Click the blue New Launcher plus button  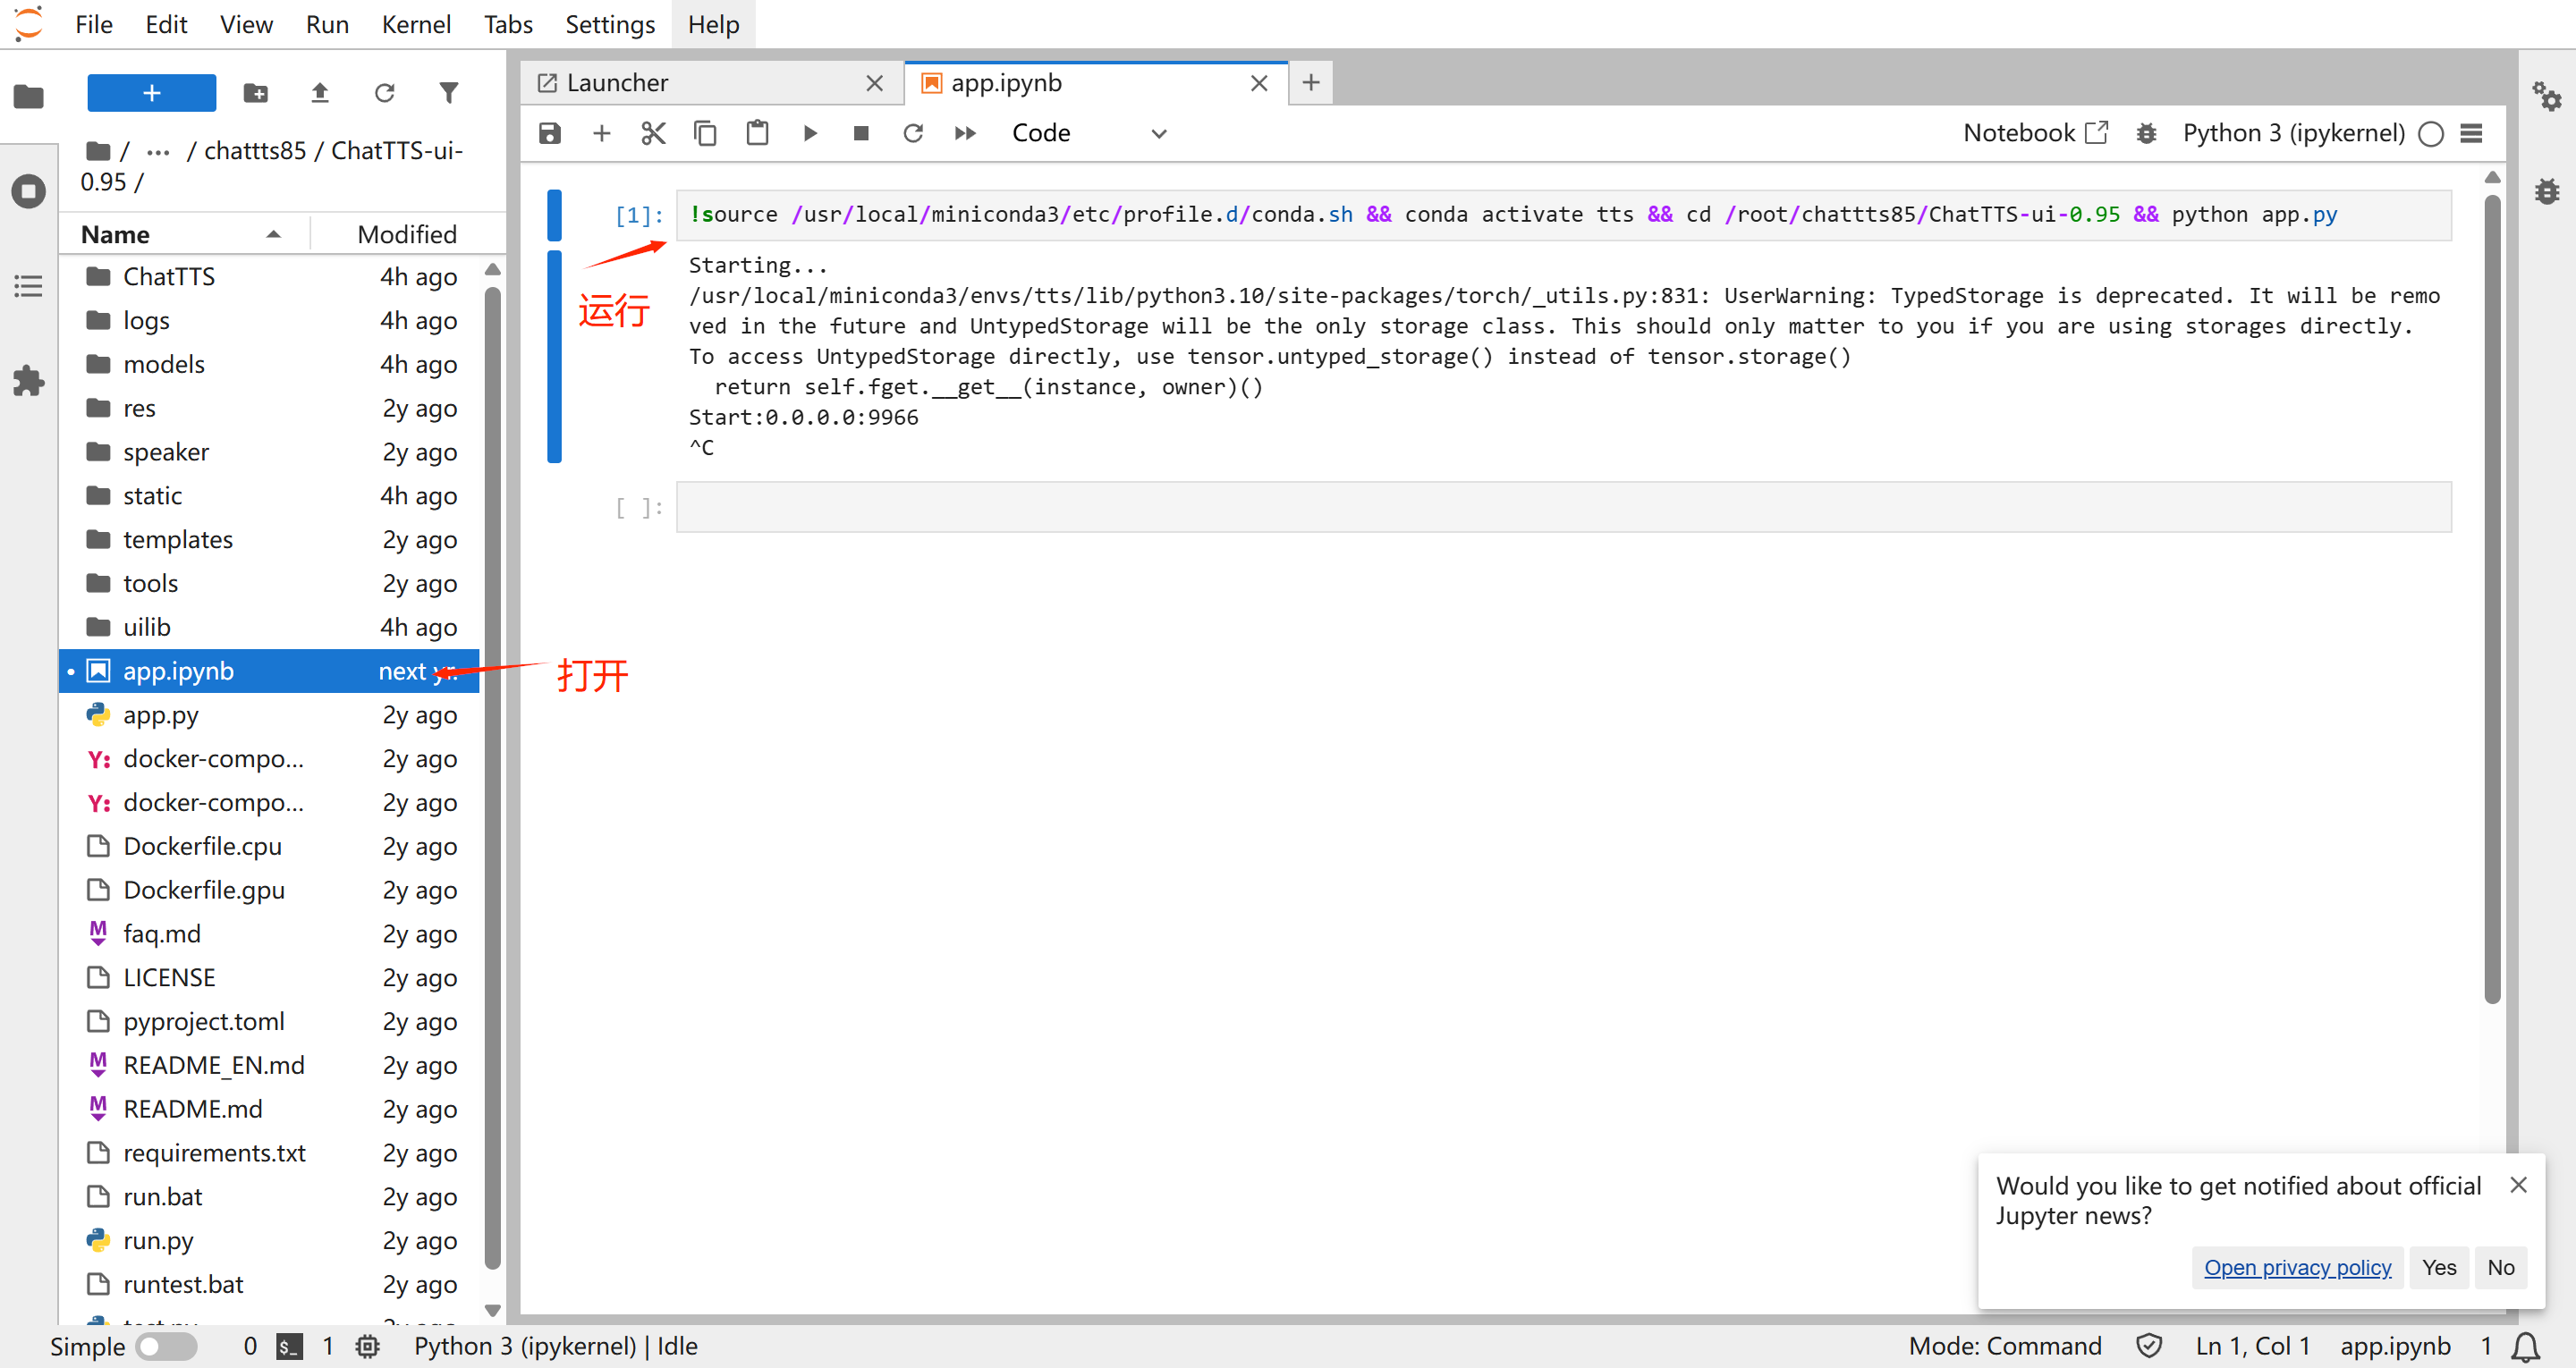tap(151, 93)
